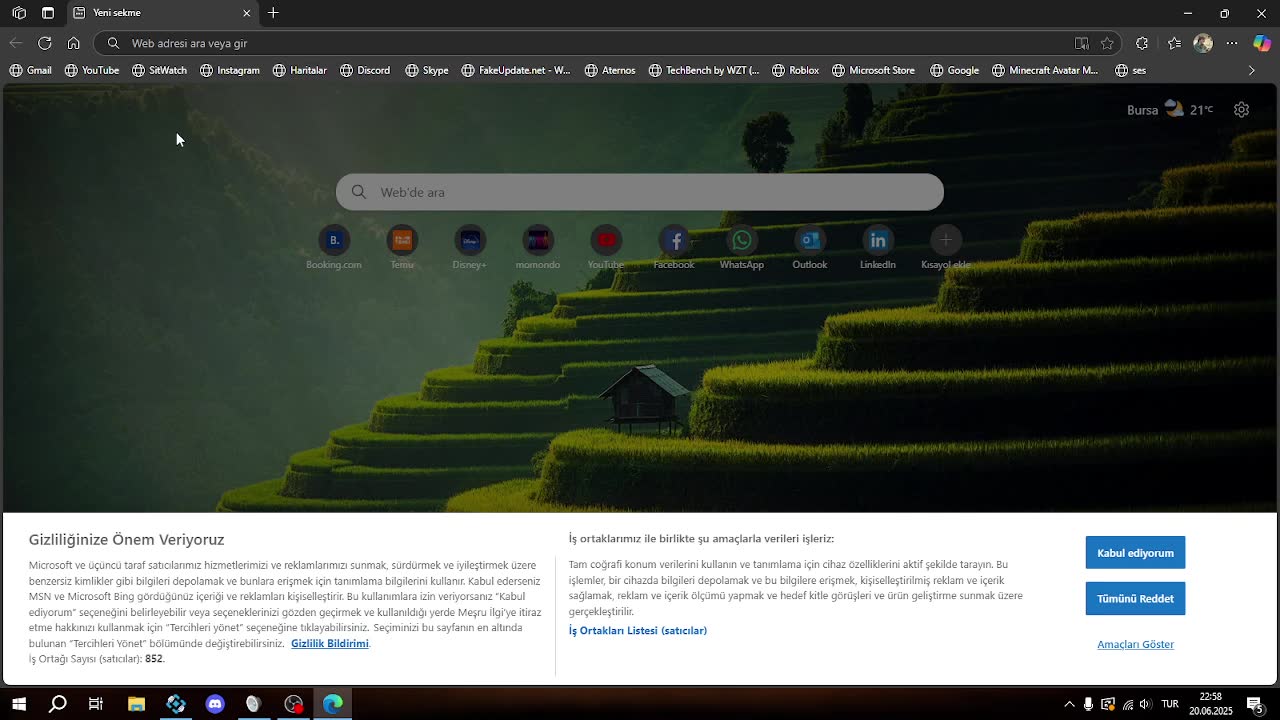This screenshot has width=1280, height=720.
Task: Open the Copilot sidebar icon
Action: click(1262, 43)
